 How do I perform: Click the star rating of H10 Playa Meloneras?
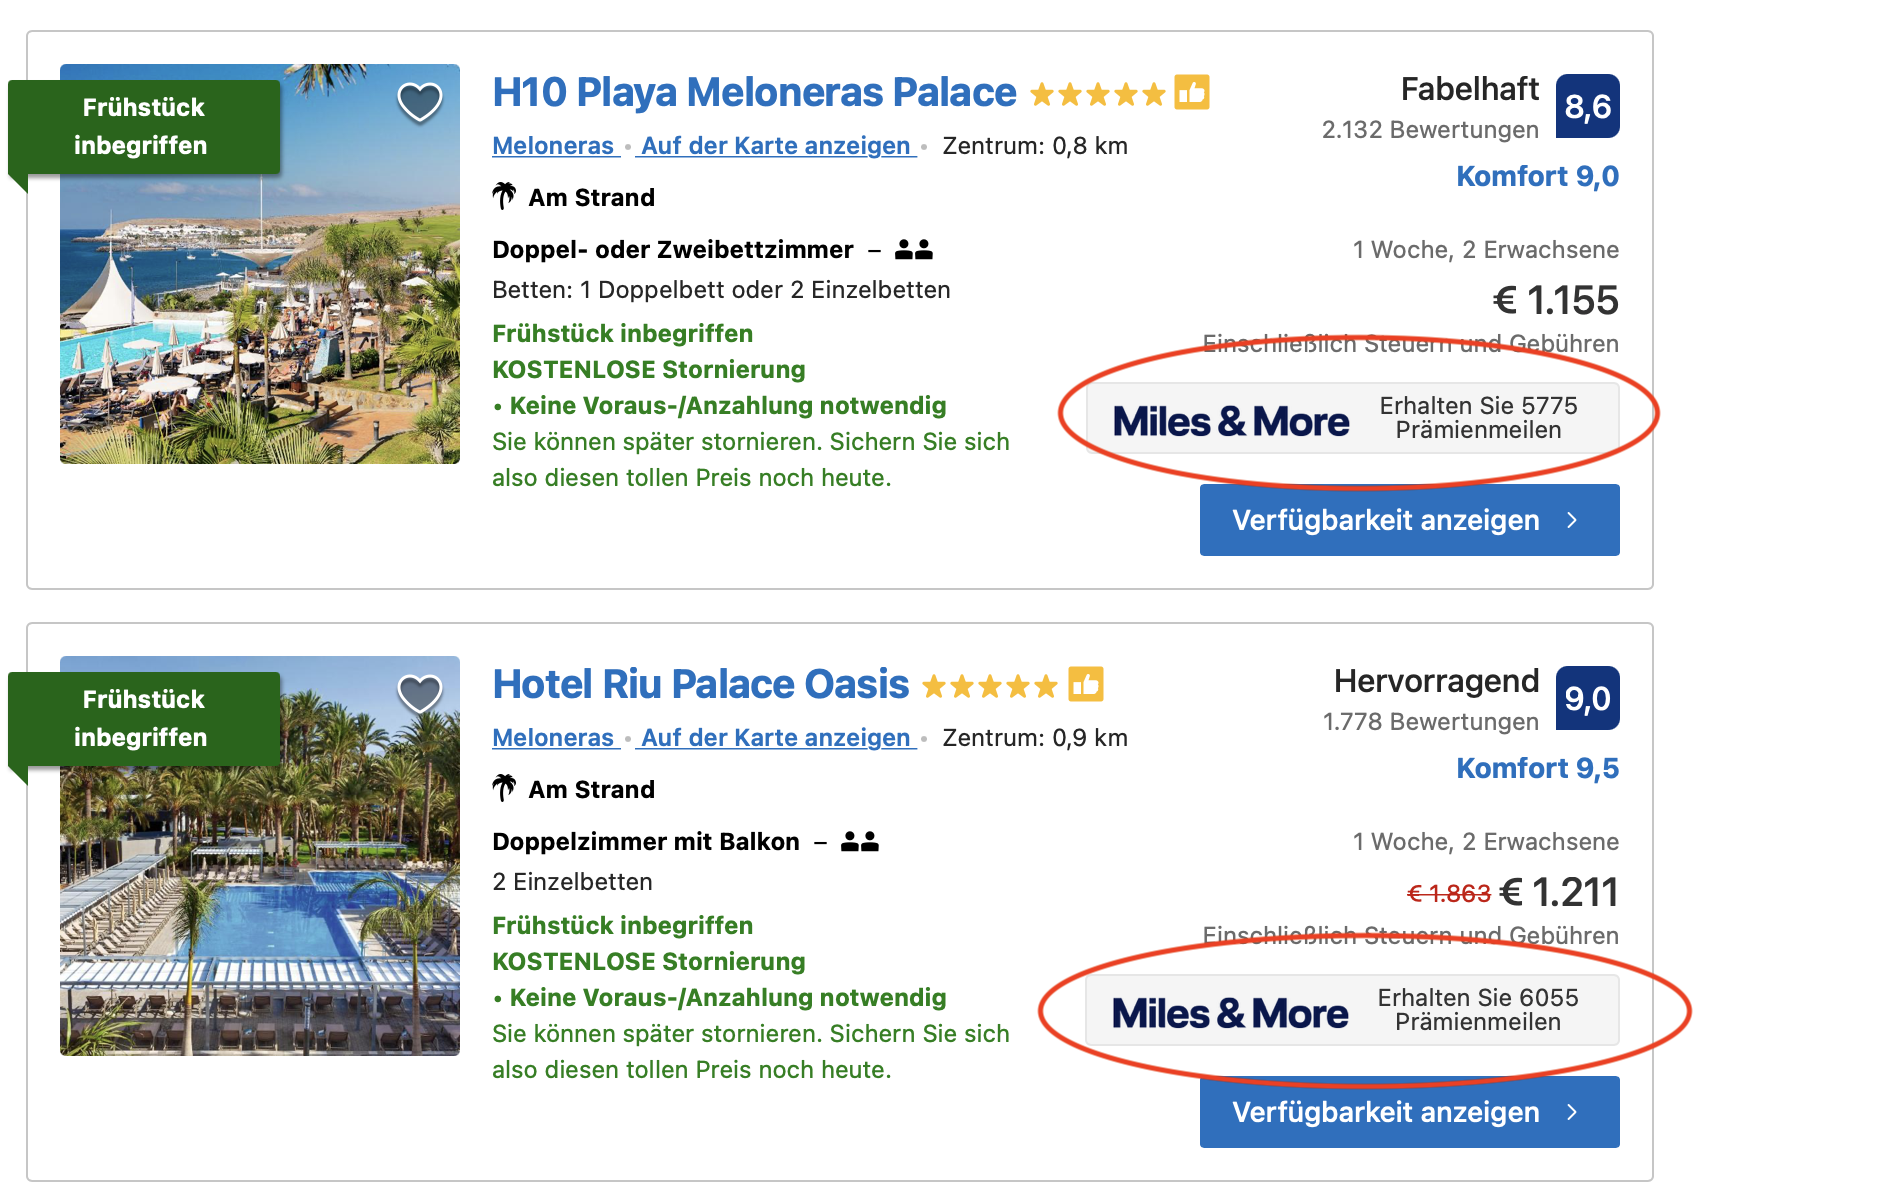[1097, 95]
